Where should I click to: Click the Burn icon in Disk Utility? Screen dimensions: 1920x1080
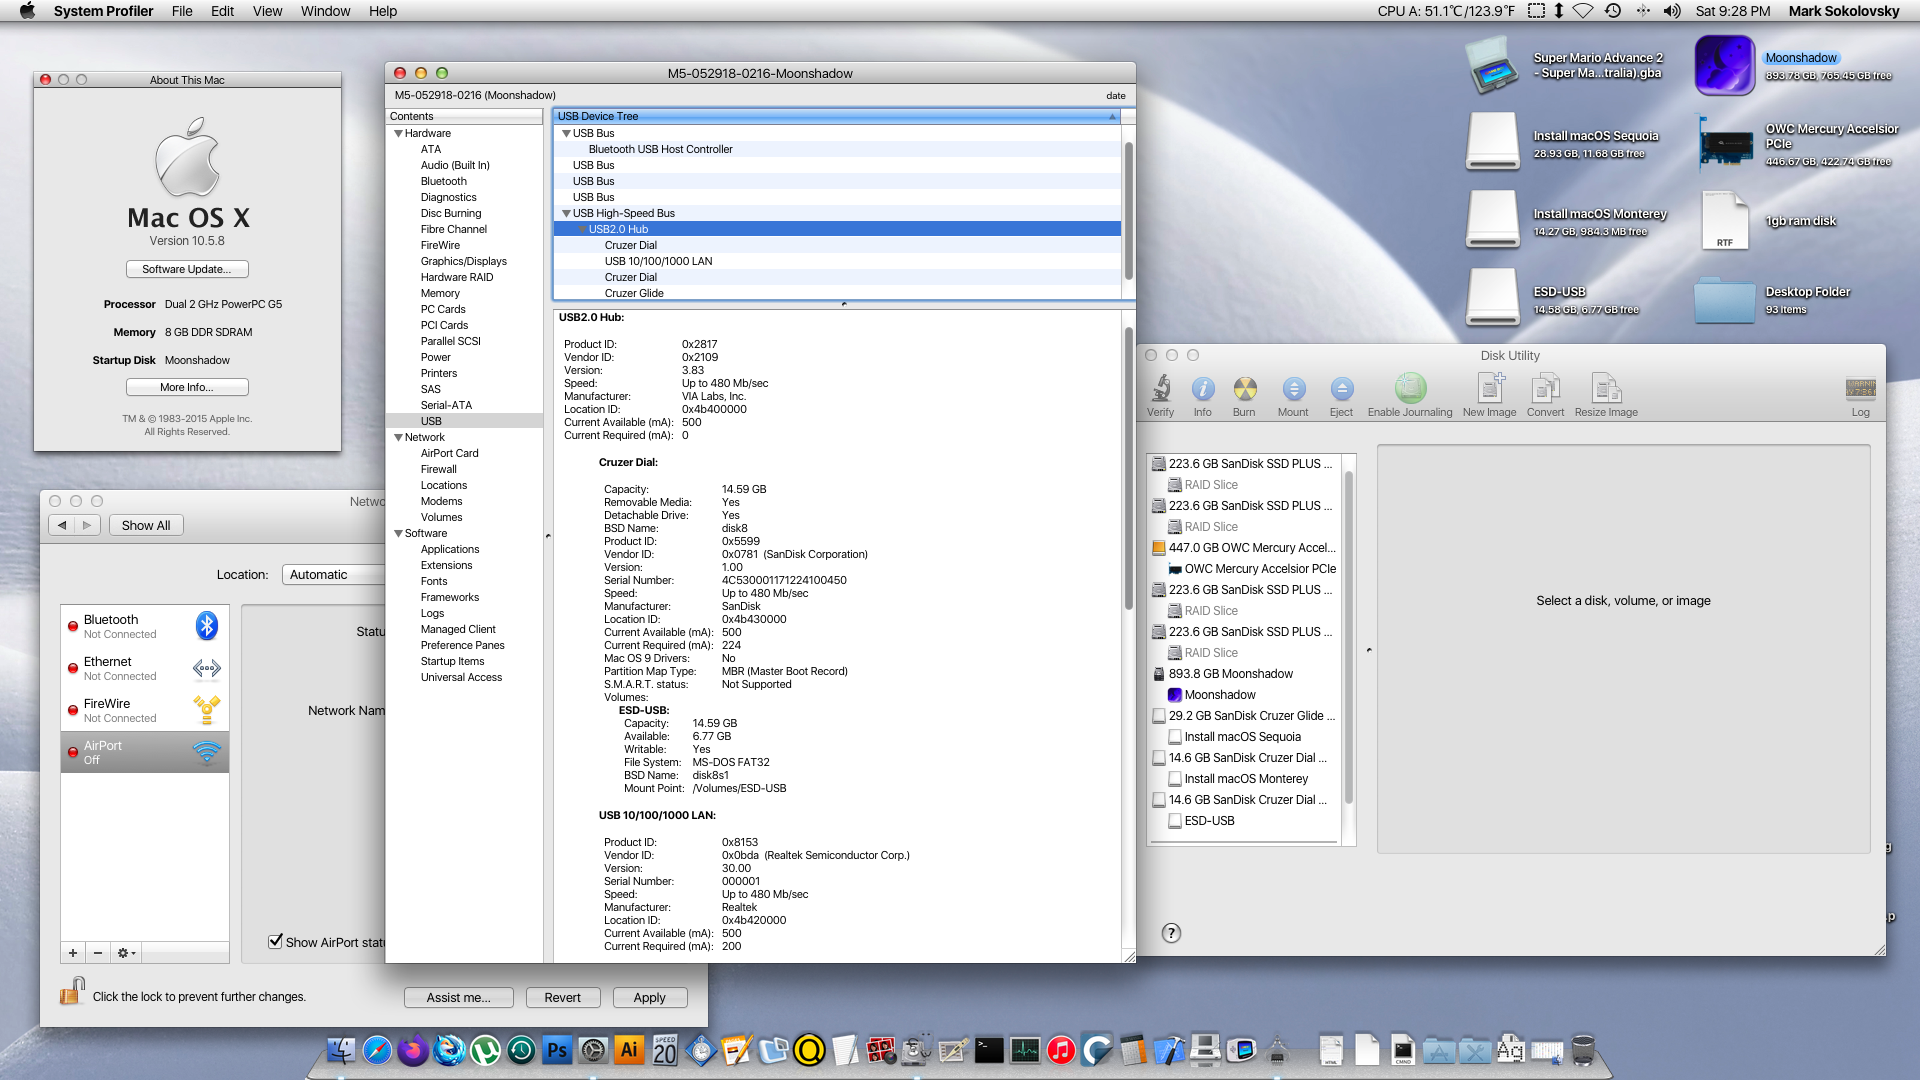point(1244,389)
